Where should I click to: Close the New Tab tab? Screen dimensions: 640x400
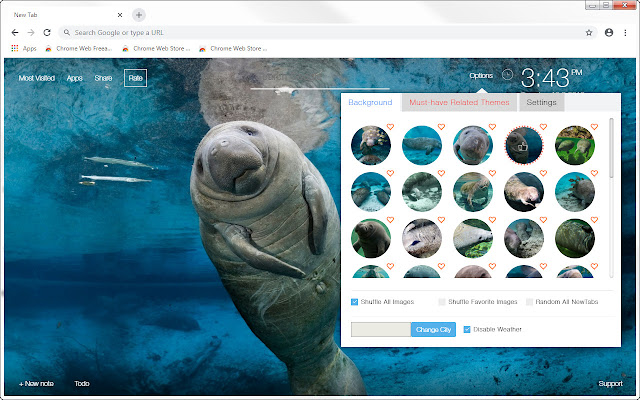120,15
